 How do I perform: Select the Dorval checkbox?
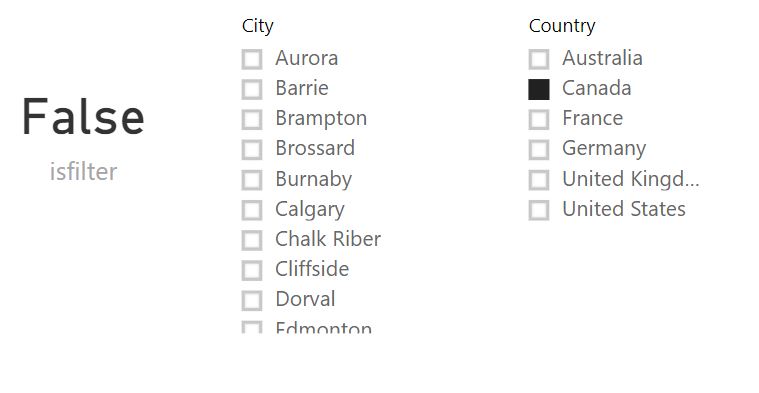click(x=252, y=301)
